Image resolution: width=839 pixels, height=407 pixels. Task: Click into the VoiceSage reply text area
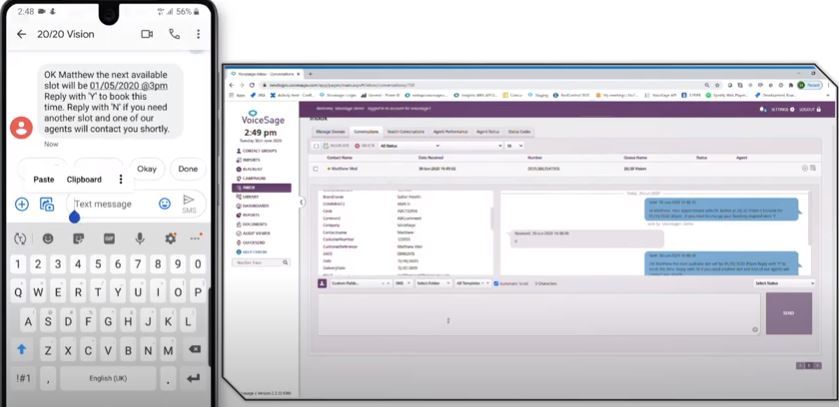coord(539,314)
